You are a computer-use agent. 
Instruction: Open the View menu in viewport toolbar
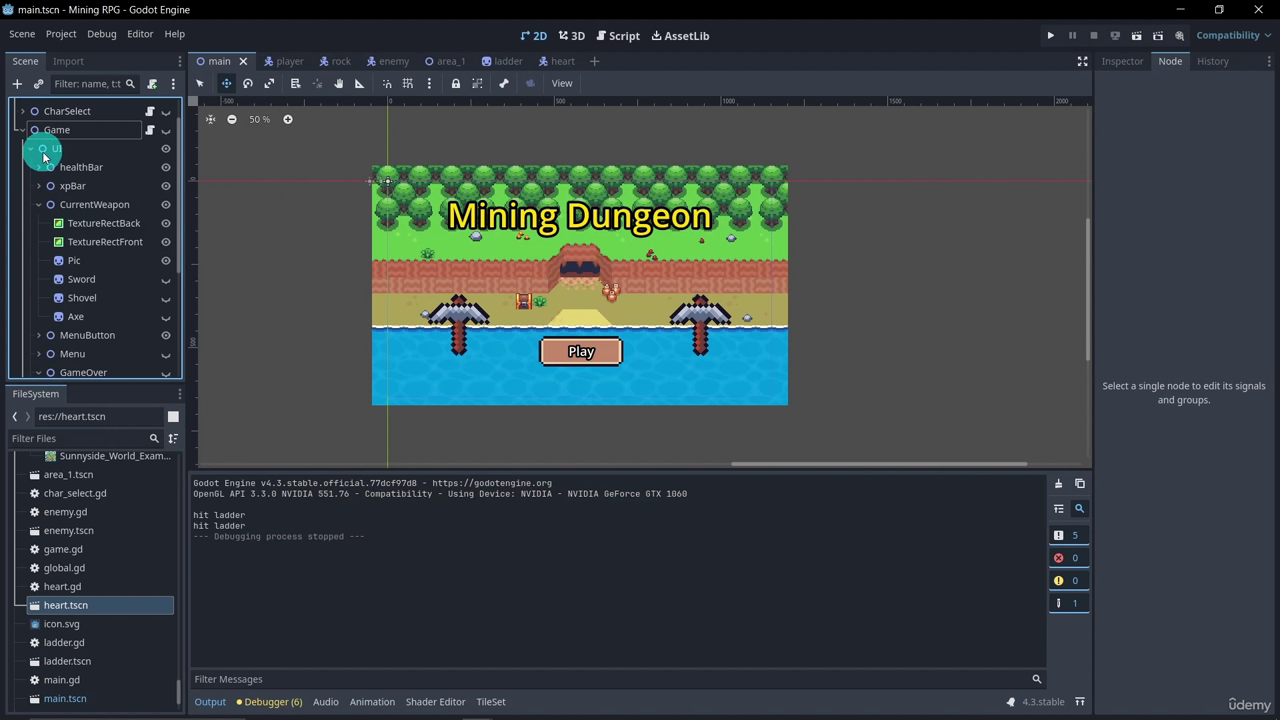coord(562,83)
